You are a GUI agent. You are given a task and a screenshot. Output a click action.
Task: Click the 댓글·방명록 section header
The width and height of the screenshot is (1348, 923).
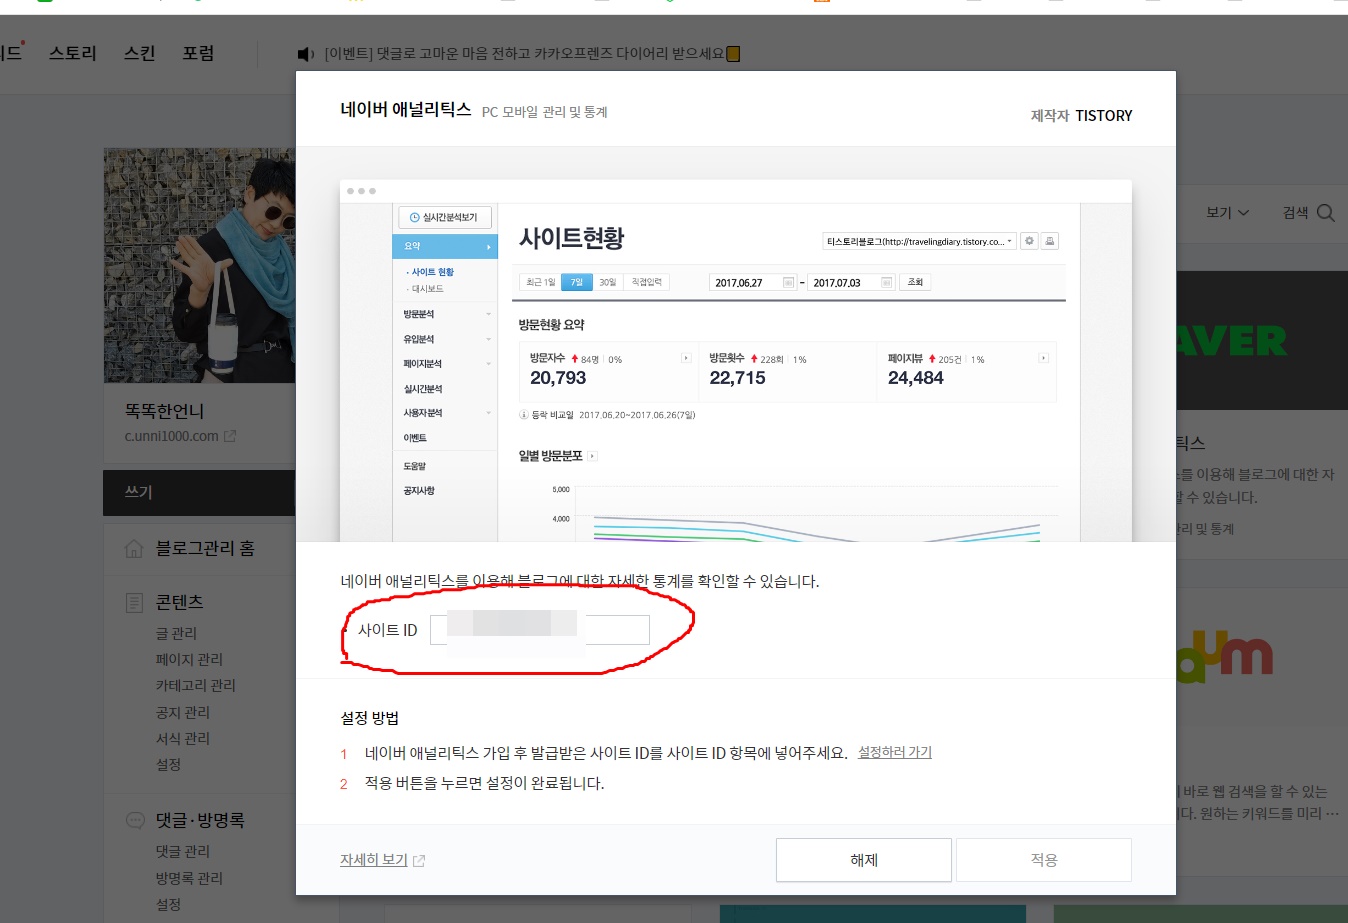click(200, 820)
